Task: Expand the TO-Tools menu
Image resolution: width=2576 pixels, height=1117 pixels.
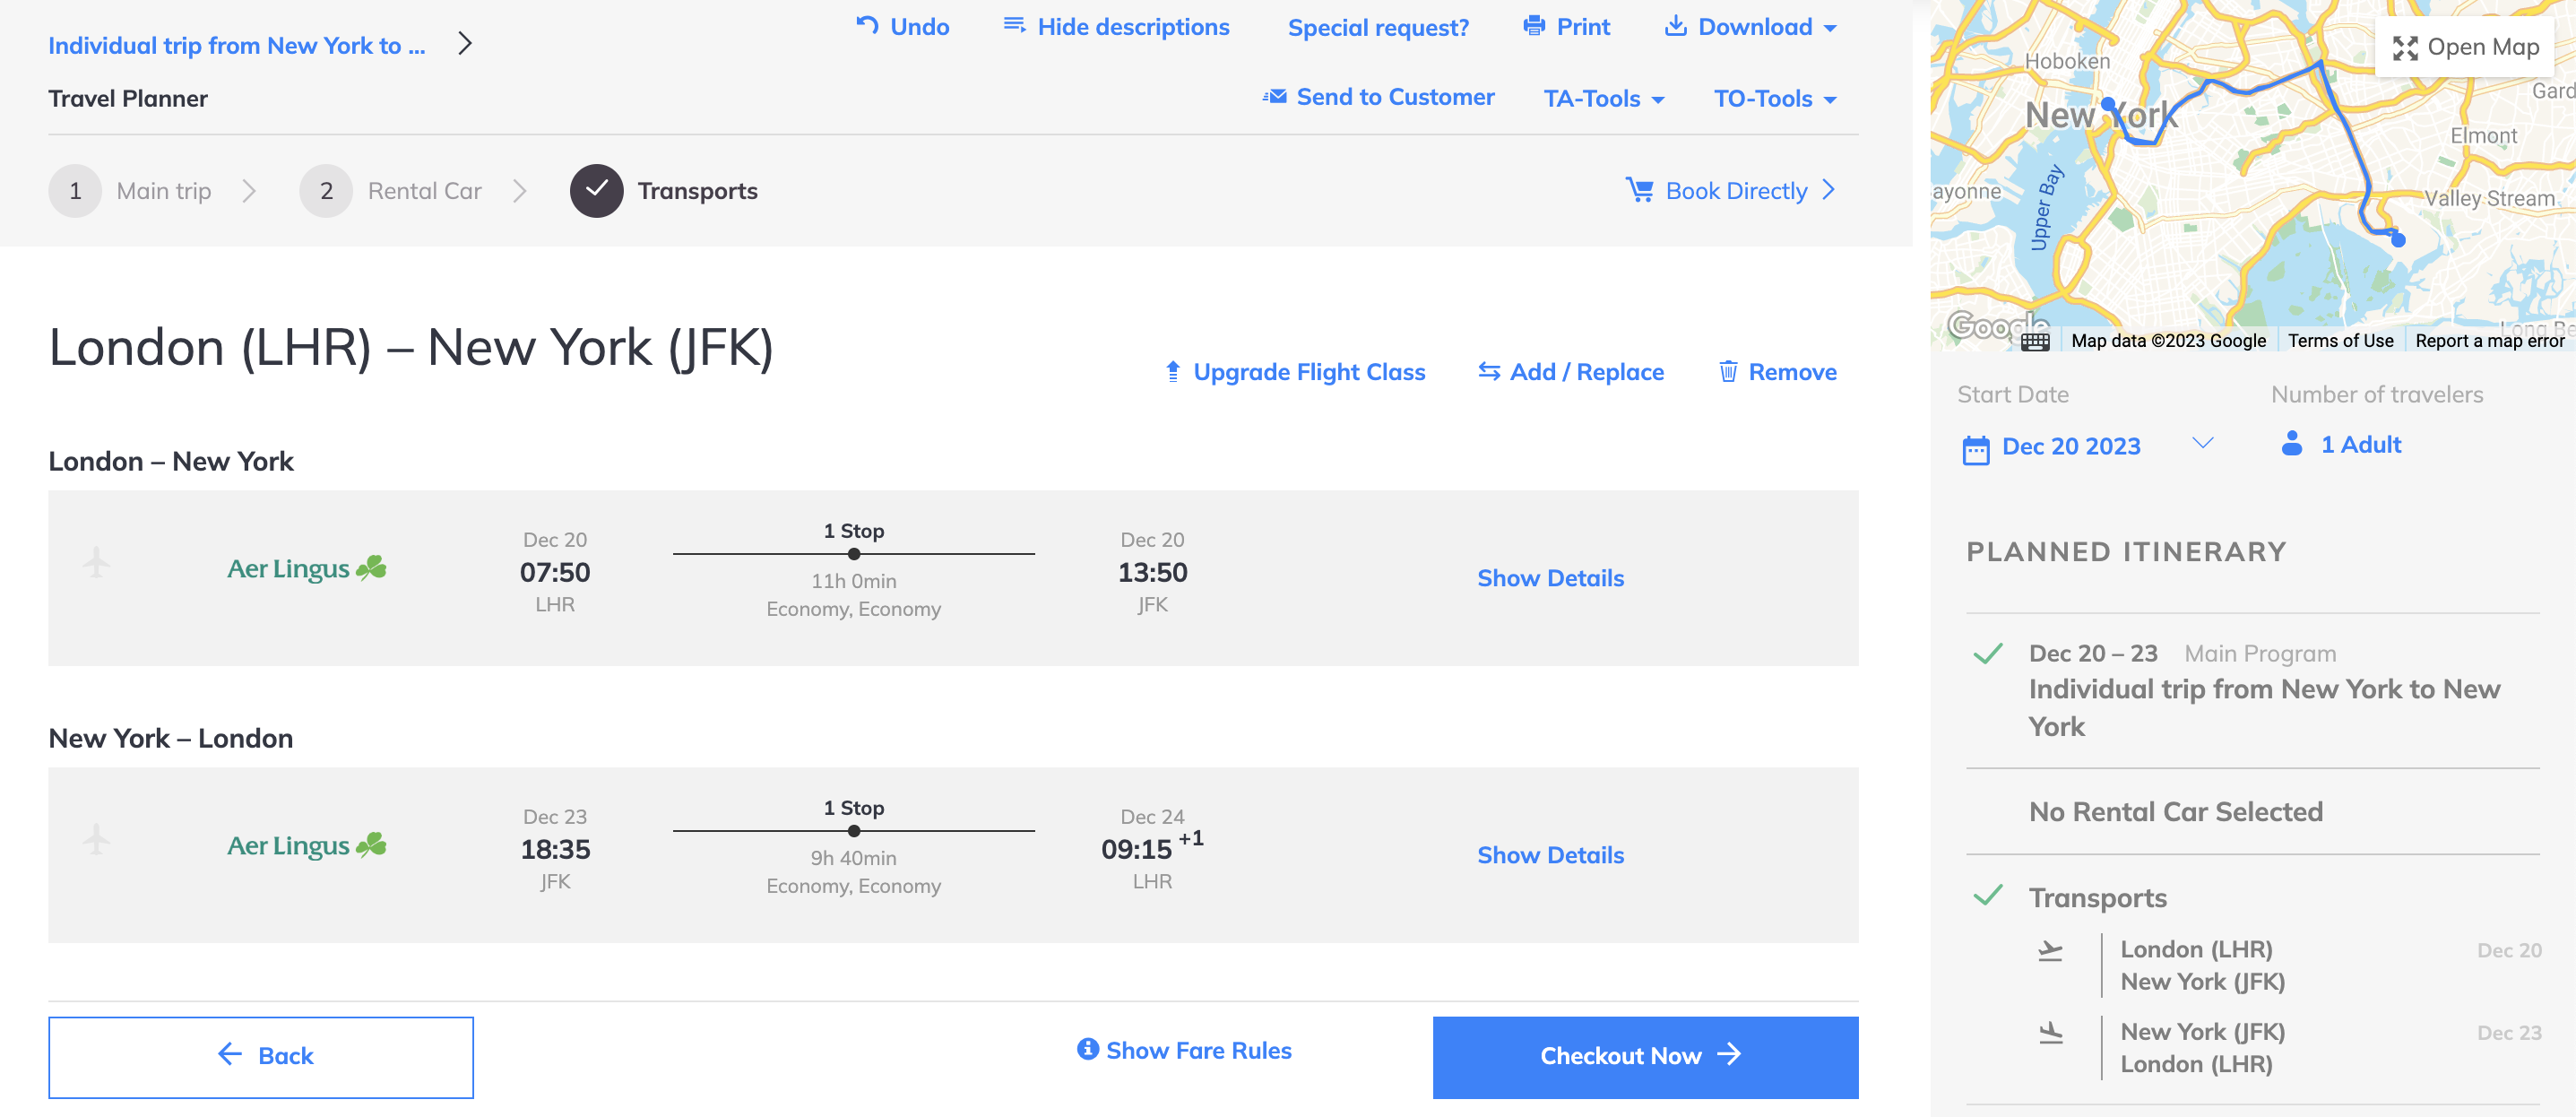Action: pos(1775,98)
